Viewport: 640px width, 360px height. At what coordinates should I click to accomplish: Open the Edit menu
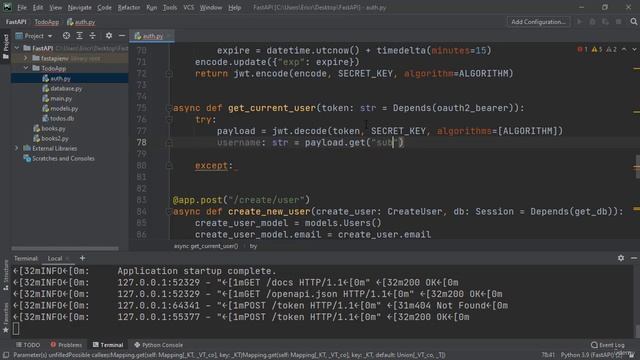tap(38, 7)
